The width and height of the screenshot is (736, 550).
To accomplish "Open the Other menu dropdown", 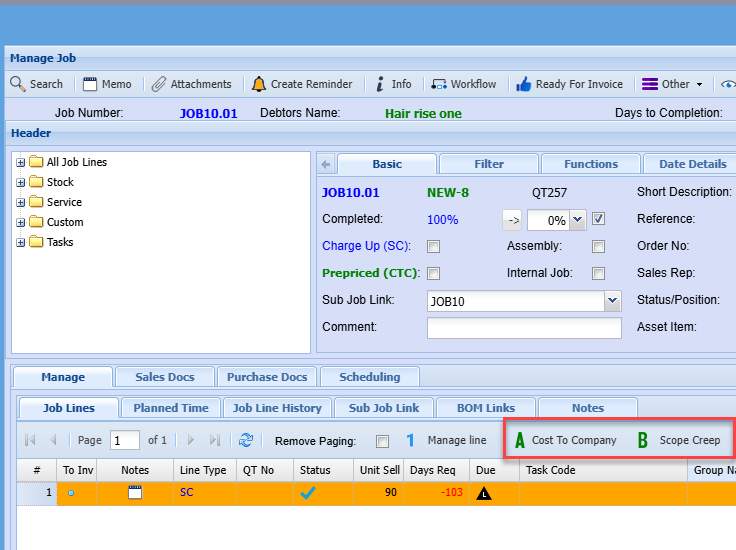I will [673, 84].
